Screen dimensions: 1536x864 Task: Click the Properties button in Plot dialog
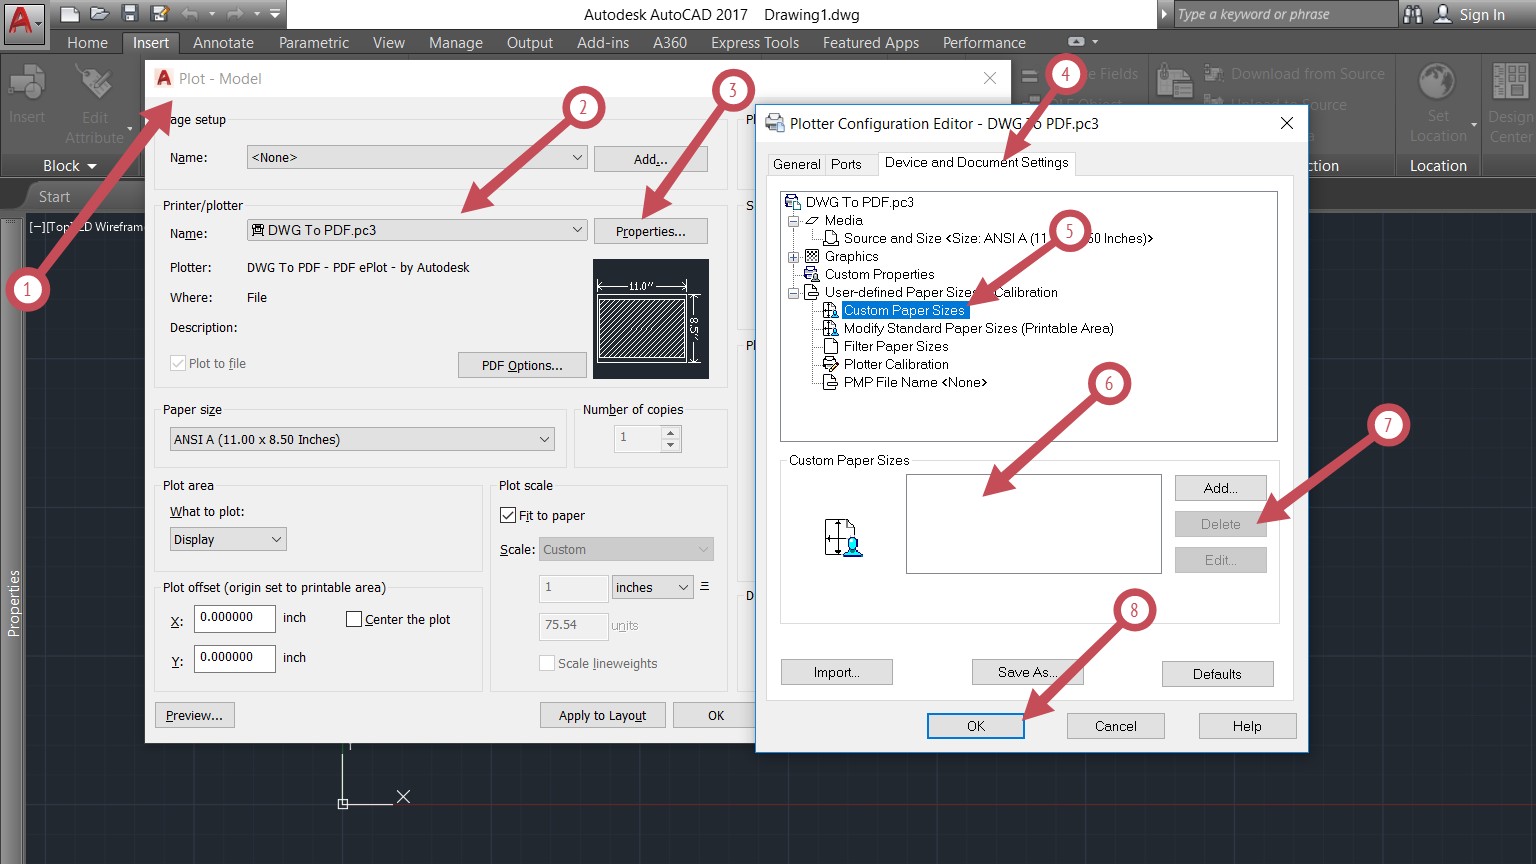pyautogui.click(x=651, y=231)
